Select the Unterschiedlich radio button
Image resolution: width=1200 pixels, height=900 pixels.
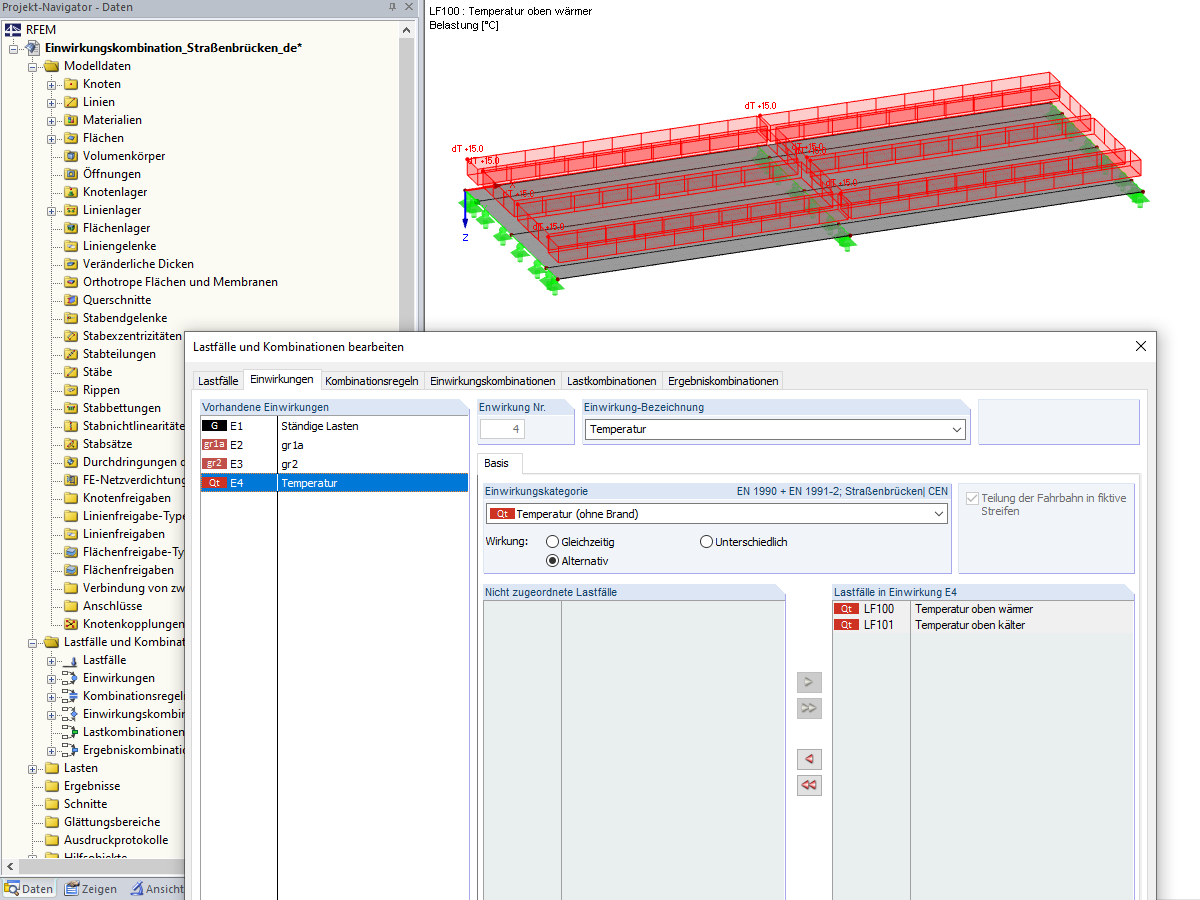tap(706, 542)
